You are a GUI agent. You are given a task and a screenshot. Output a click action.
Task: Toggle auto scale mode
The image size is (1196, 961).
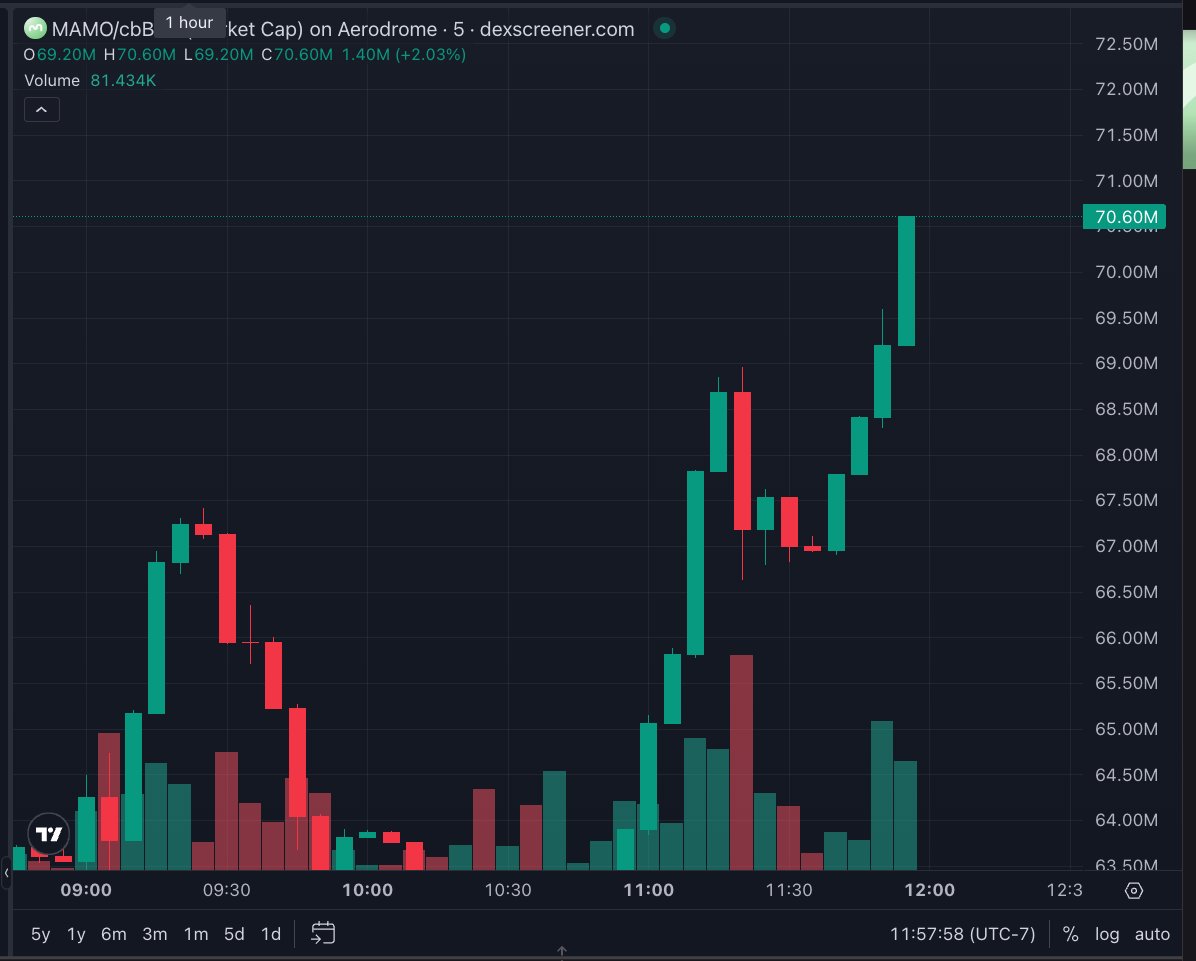click(x=1152, y=934)
